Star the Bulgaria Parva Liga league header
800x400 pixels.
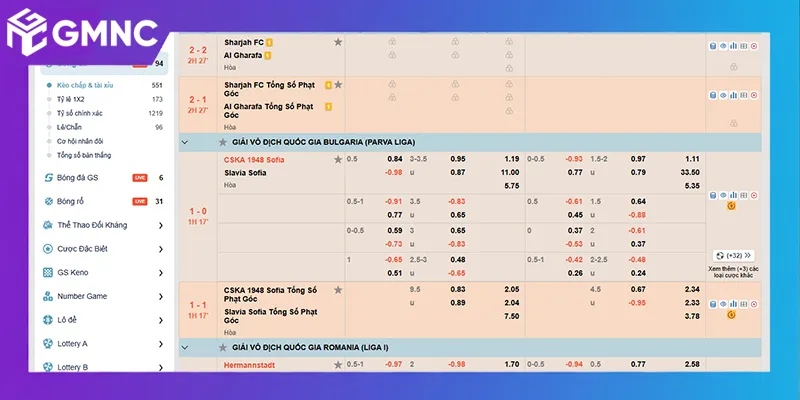(222, 142)
